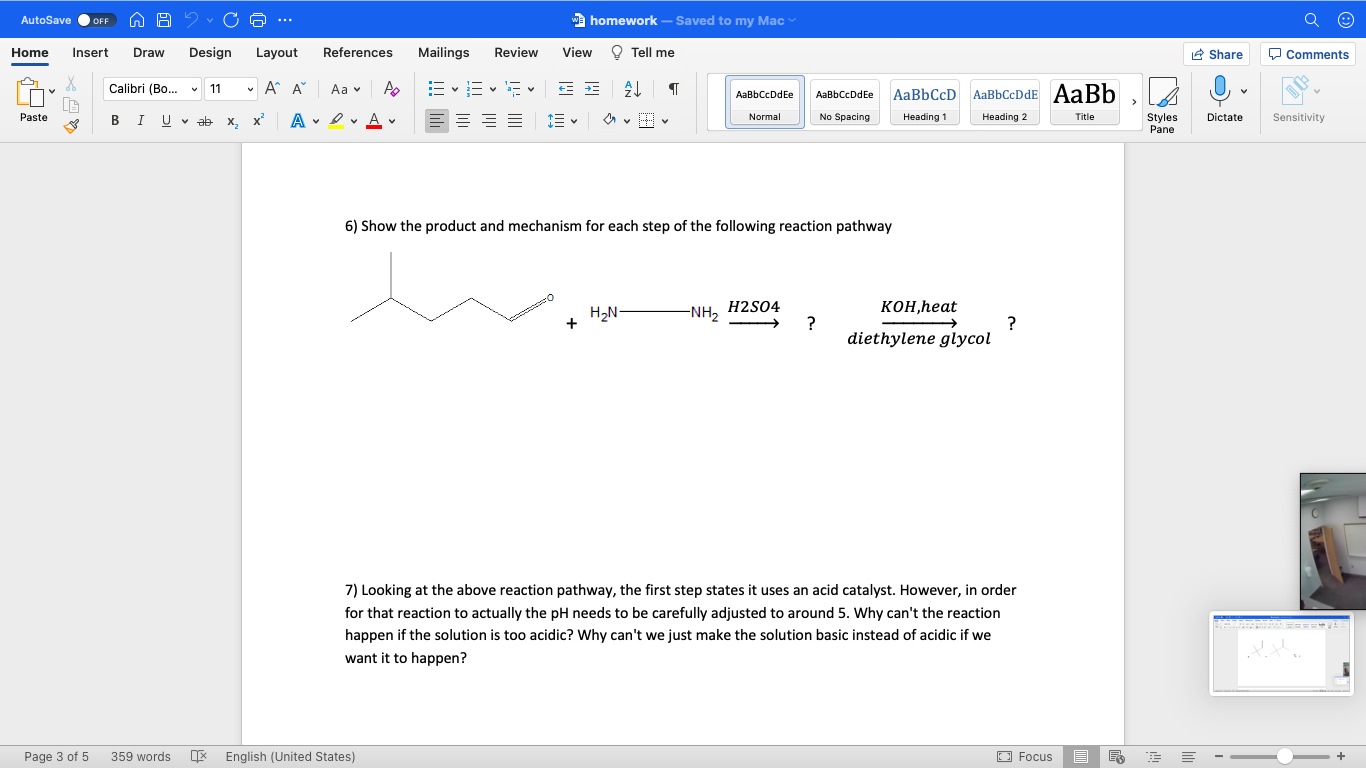Click the Share button
Screen dimensions: 1366x768
coord(1216,54)
